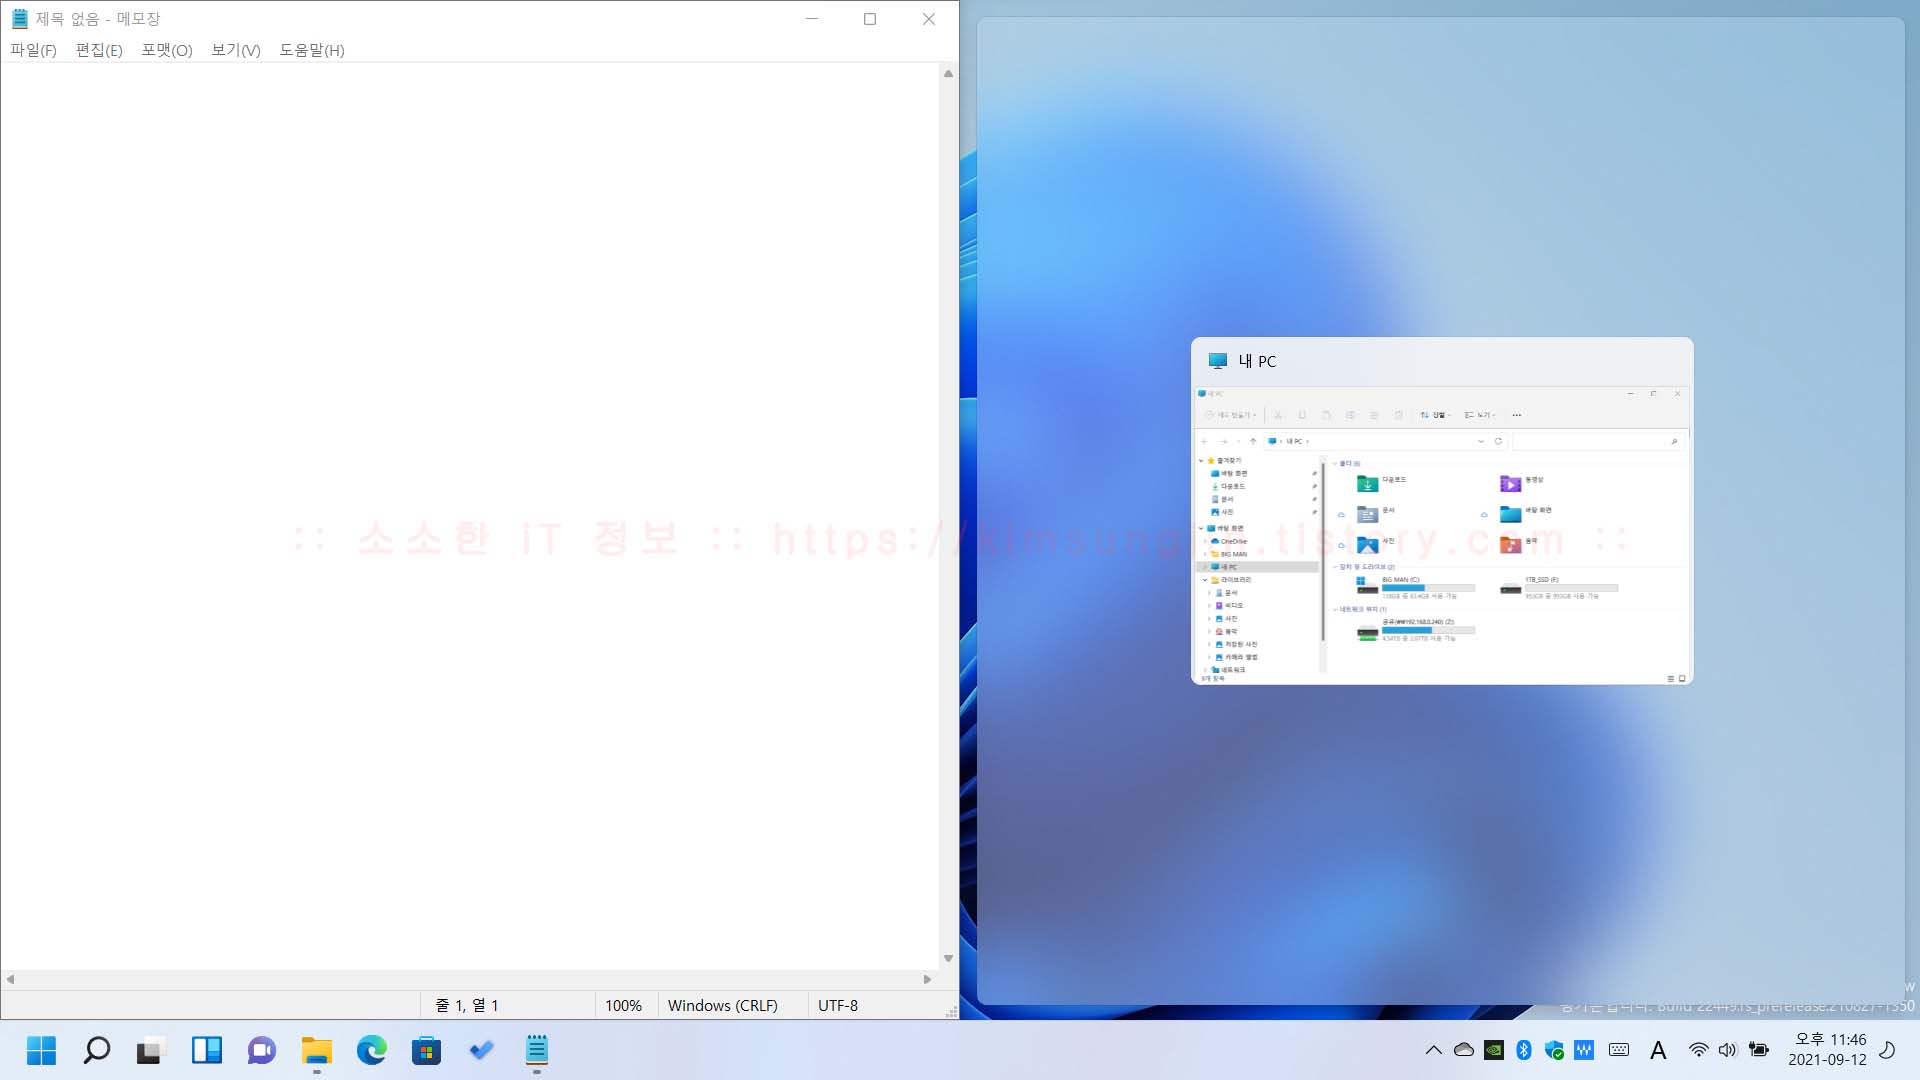Click the volume speaker tray icon

1727,1050
